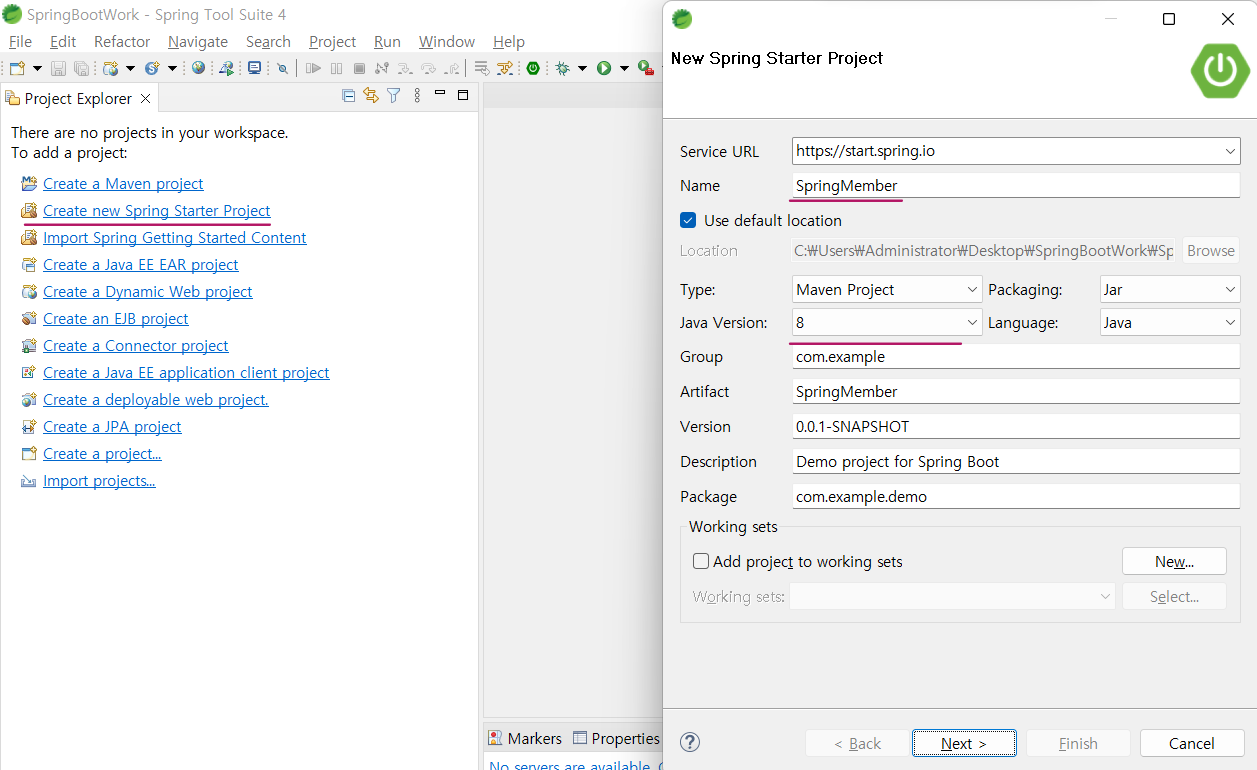Open the Type Maven Project dropdown
The image size is (1257, 770).
tap(972, 290)
